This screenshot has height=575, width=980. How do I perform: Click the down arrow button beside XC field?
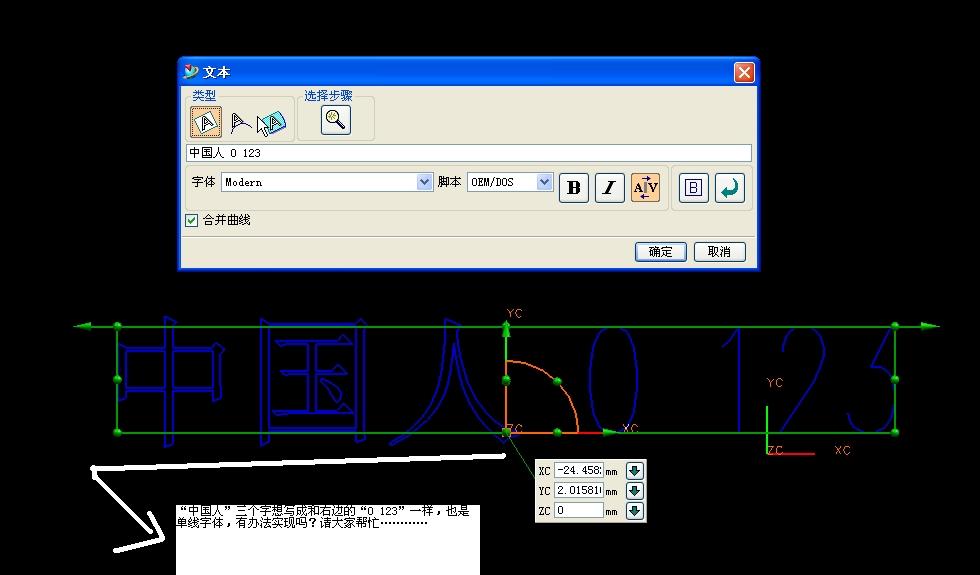pos(634,471)
